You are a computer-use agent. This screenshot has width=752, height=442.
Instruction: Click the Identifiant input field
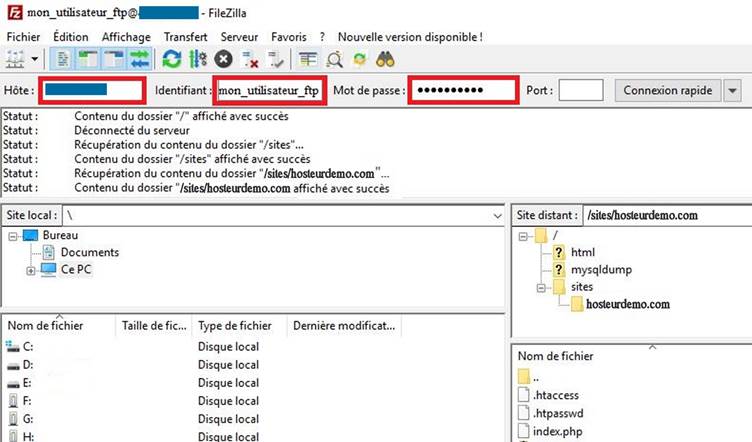[270, 90]
